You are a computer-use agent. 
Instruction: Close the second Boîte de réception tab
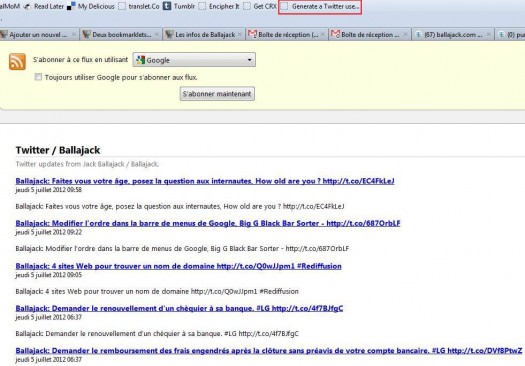pos(406,34)
